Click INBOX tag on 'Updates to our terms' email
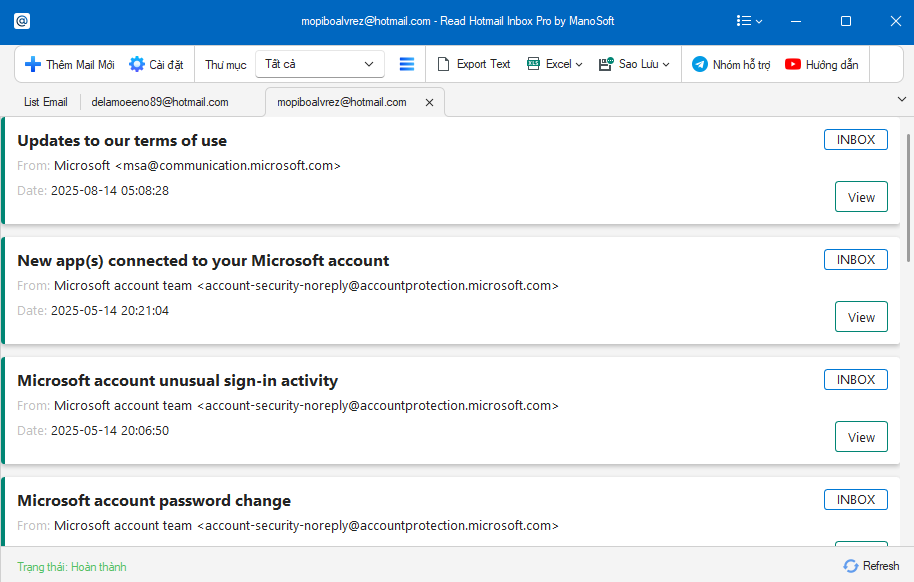Screen dimensions: 914x582 (x=856, y=140)
